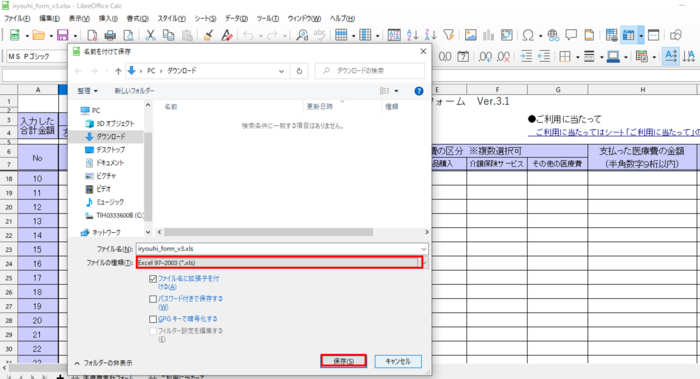The width and height of the screenshot is (700, 379).
Task: Select the Clone Formatting paintbrush icon
Action: pos(208,35)
